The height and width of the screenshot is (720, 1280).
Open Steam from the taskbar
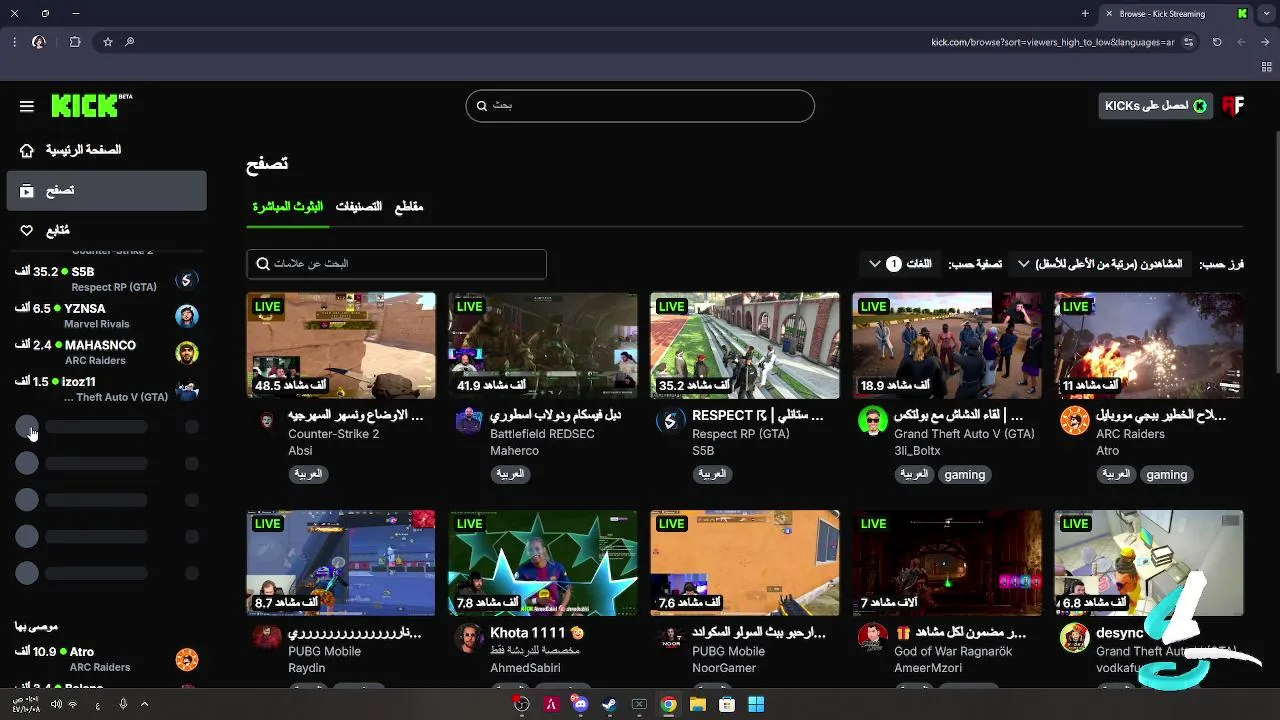pyautogui.click(x=609, y=704)
